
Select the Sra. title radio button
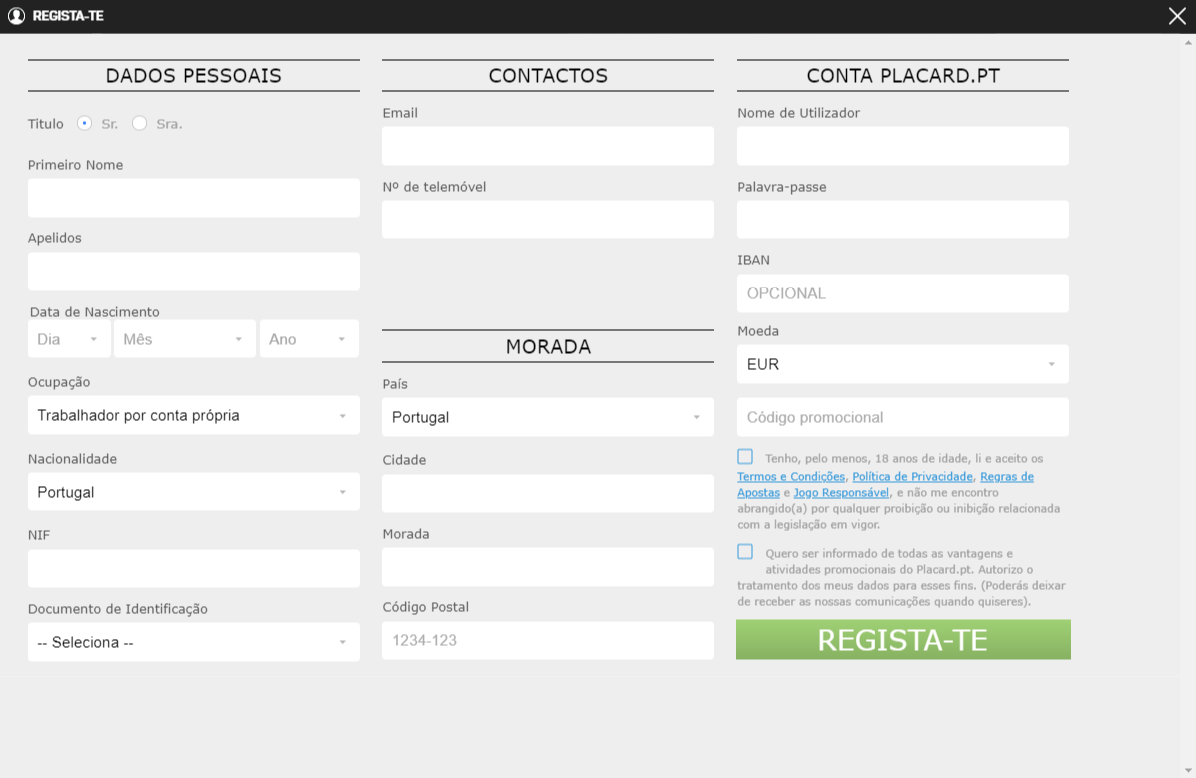140,124
